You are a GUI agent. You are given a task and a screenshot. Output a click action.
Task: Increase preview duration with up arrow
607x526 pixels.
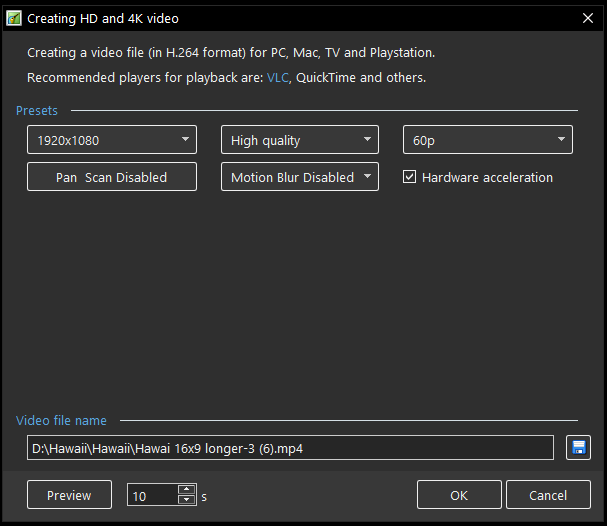coord(187,489)
